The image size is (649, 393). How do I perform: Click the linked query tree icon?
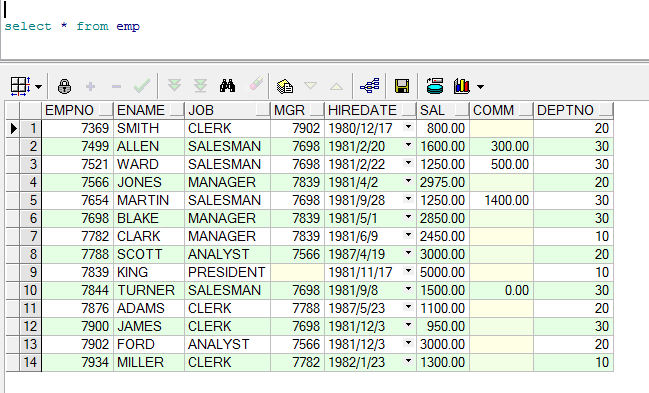pyautogui.click(x=370, y=86)
